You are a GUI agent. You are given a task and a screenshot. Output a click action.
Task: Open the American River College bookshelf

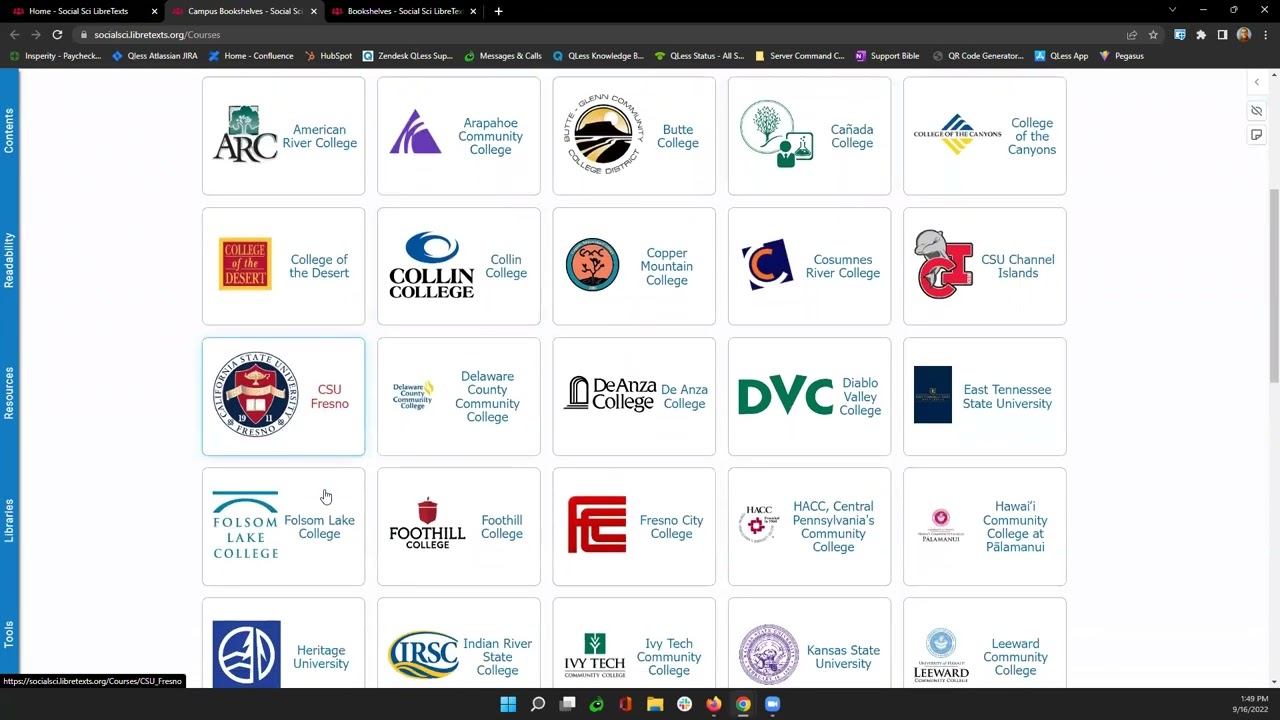284,136
